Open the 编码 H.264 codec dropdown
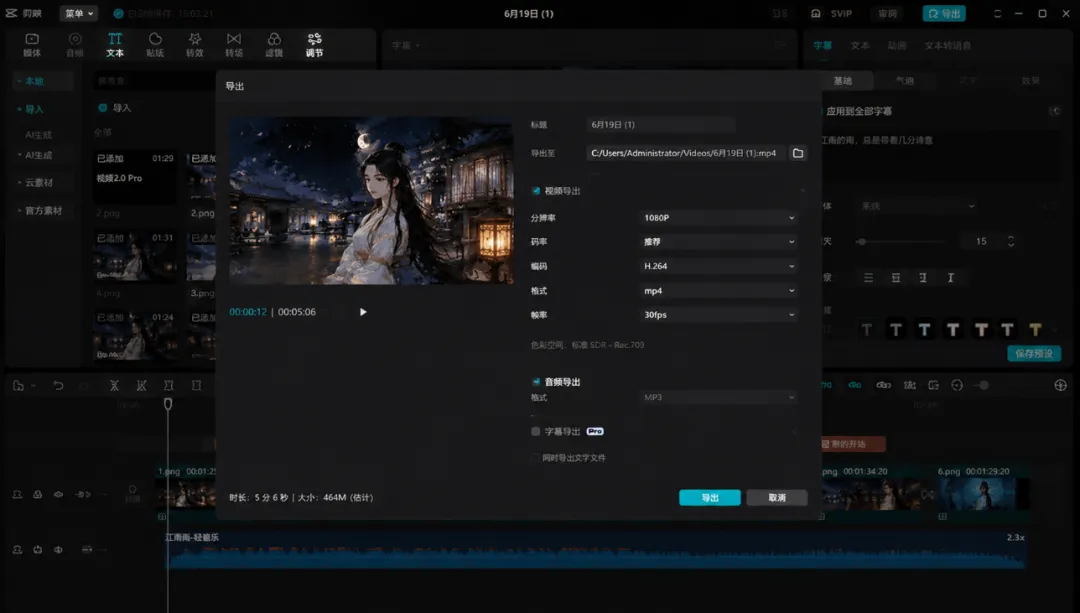1080x613 pixels. [x=718, y=266]
